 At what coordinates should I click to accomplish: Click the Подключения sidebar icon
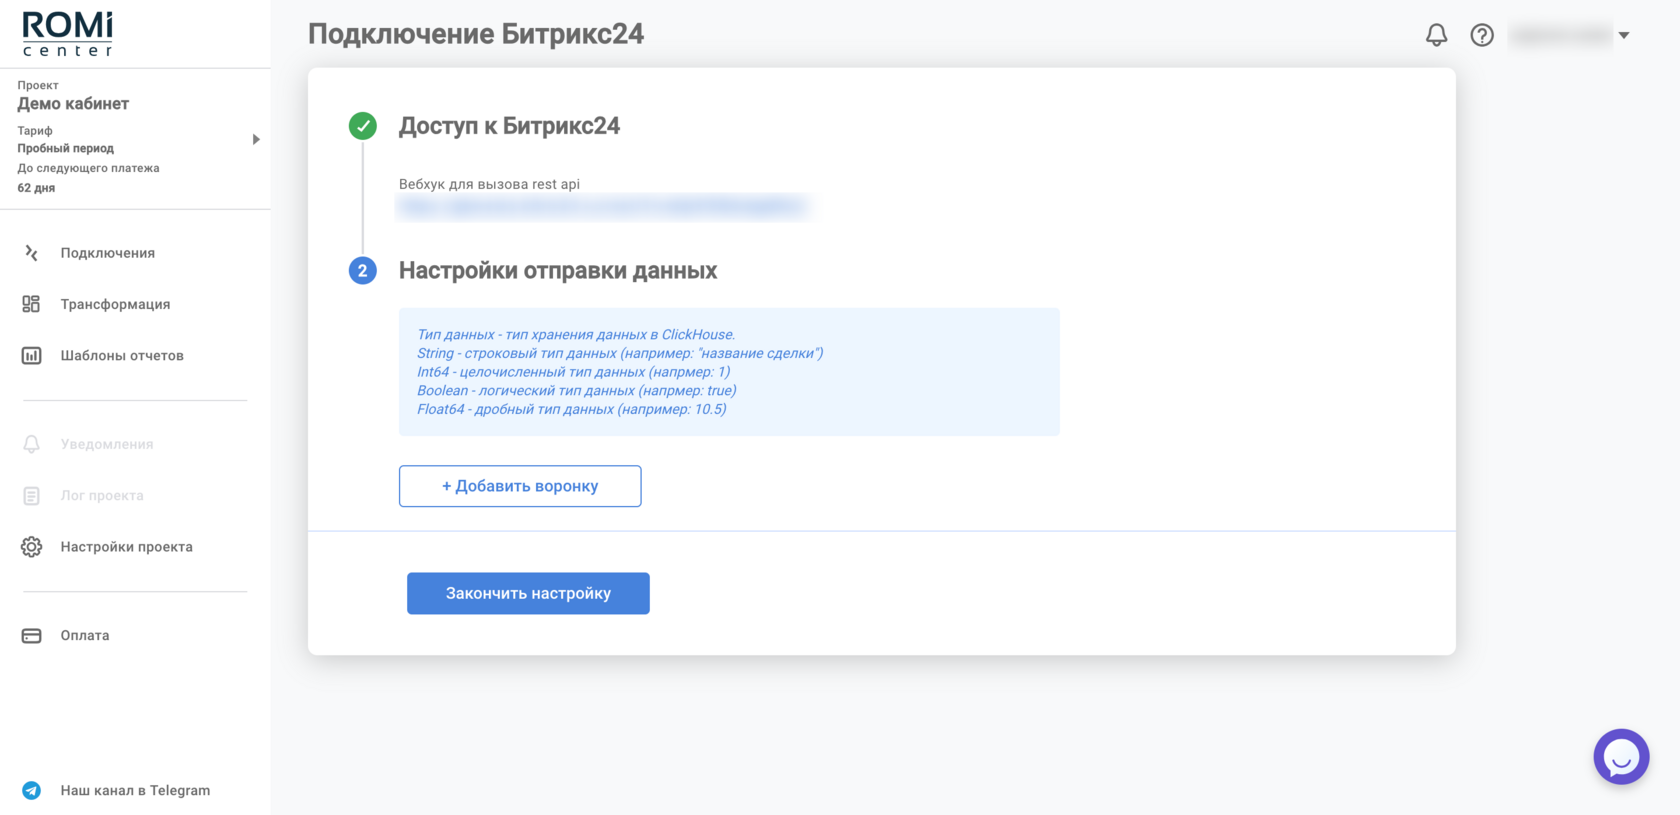coord(31,253)
